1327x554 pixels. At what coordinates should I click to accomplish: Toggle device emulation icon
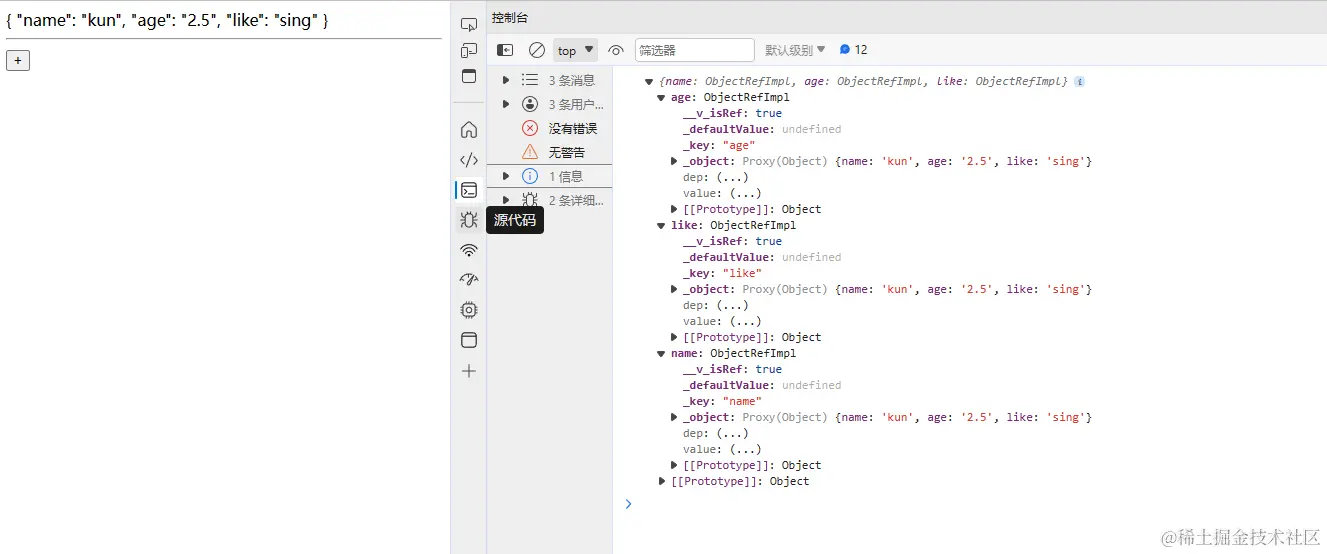(x=469, y=50)
